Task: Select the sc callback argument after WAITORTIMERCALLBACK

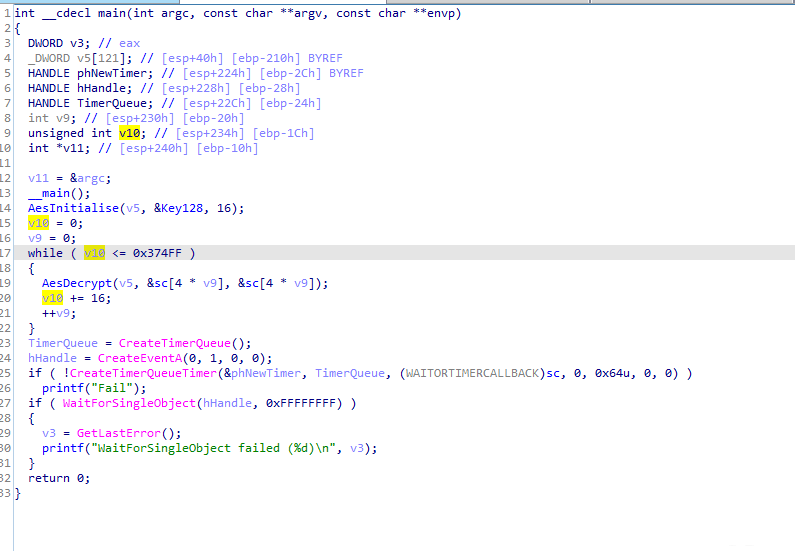Action: 553,373
